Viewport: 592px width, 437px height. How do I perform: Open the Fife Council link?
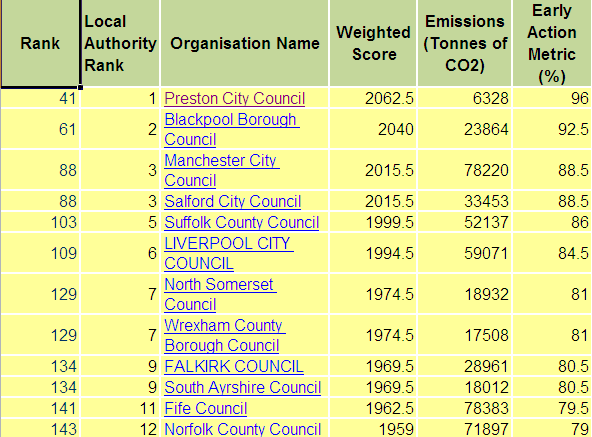tap(206, 408)
